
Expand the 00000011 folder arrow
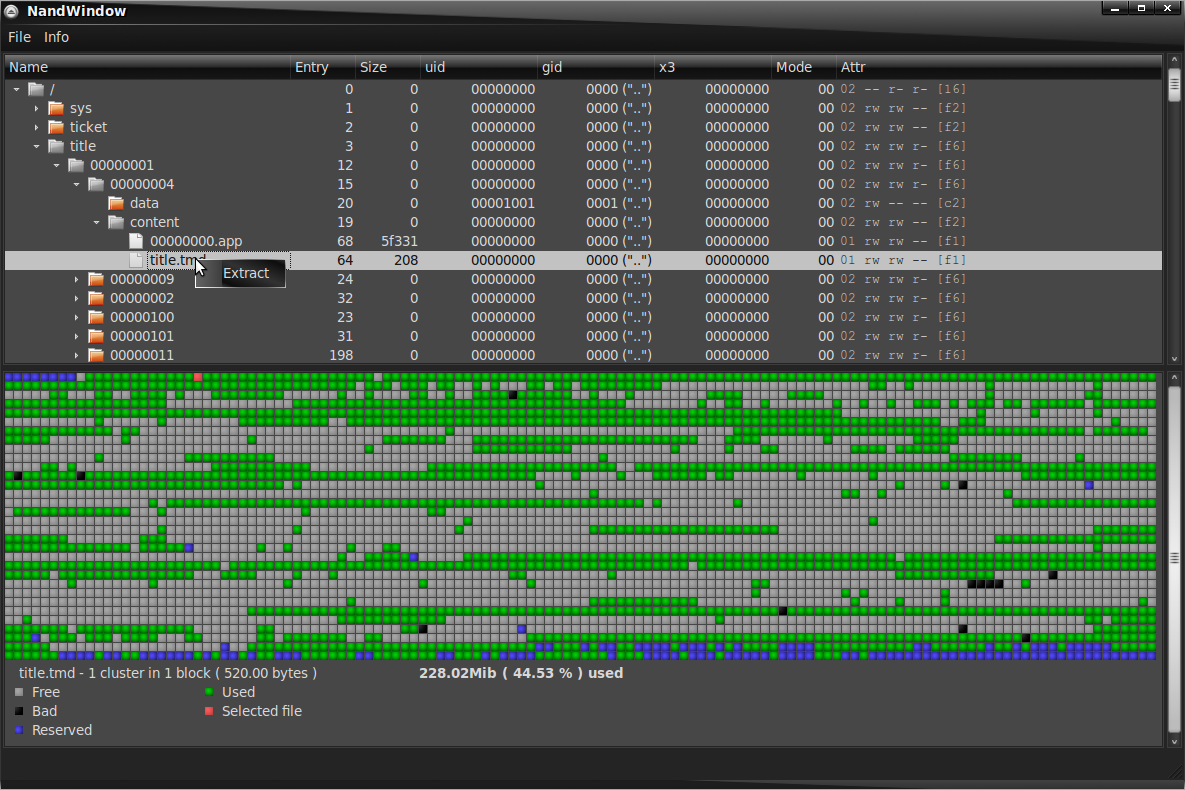click(76, 355)
